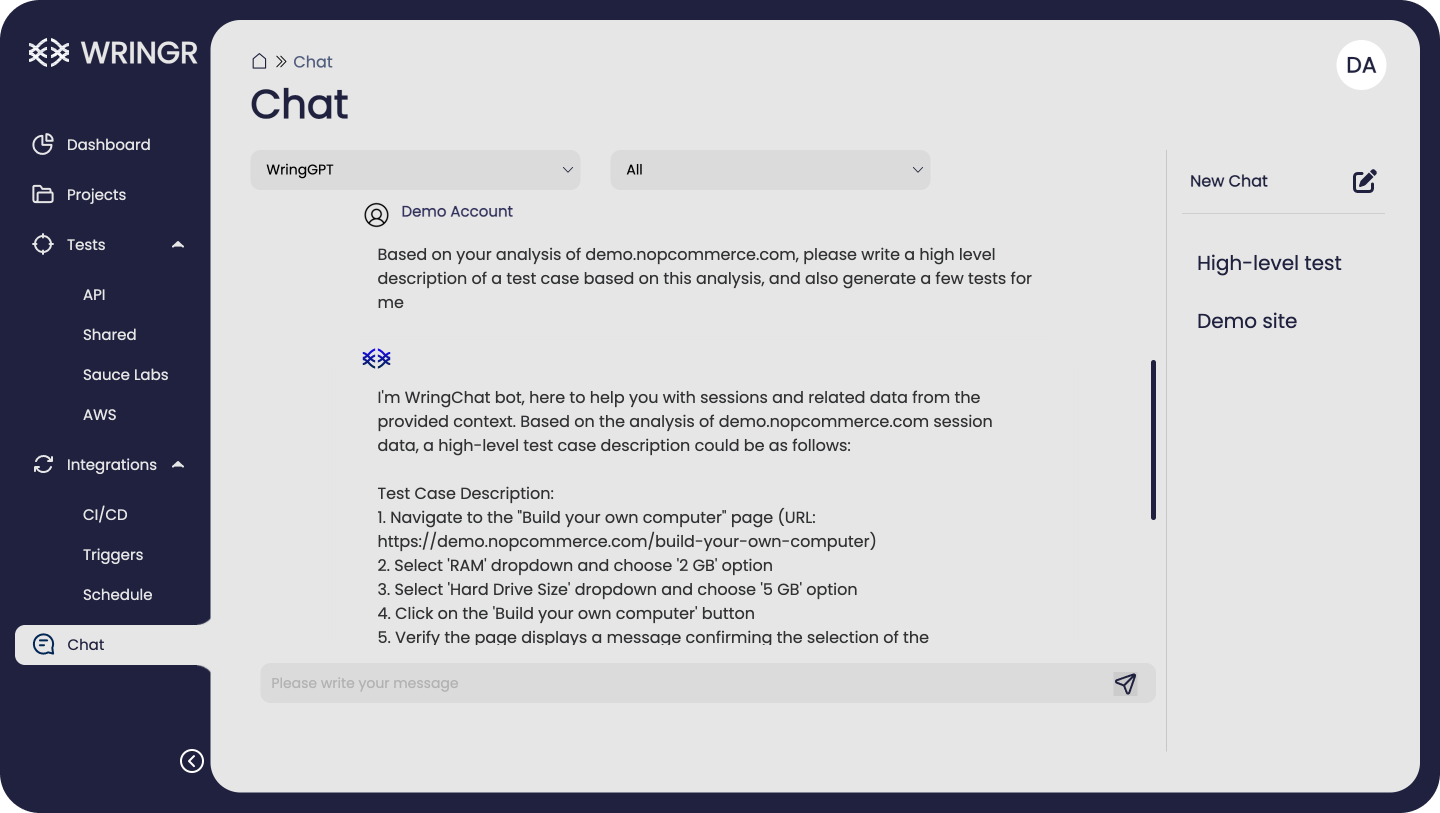
Task: Click the step '3. Select Hard Drive Size' line
Action: (618, 589)
